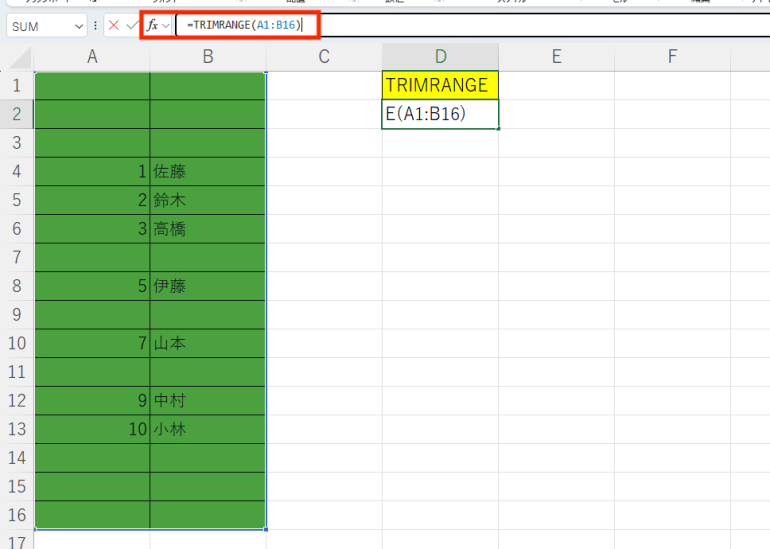Image resolution: width=770 pixels, height=549 pixels.
Task: Click the cell containing 佐藤
Action: click(208, 172)
